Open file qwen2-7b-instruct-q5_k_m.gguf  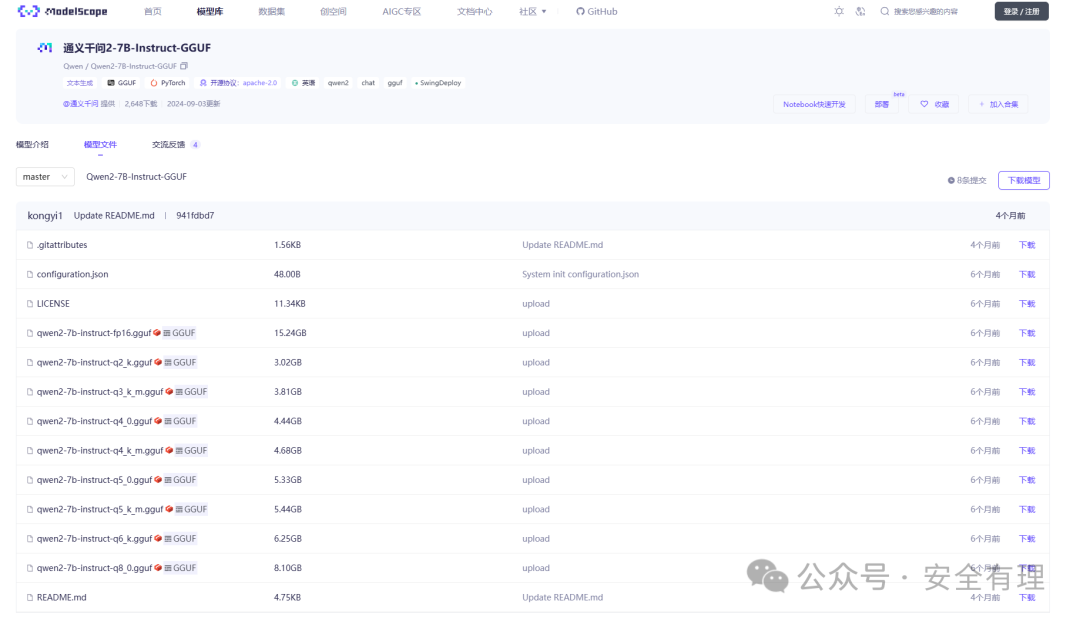[100, 509]
